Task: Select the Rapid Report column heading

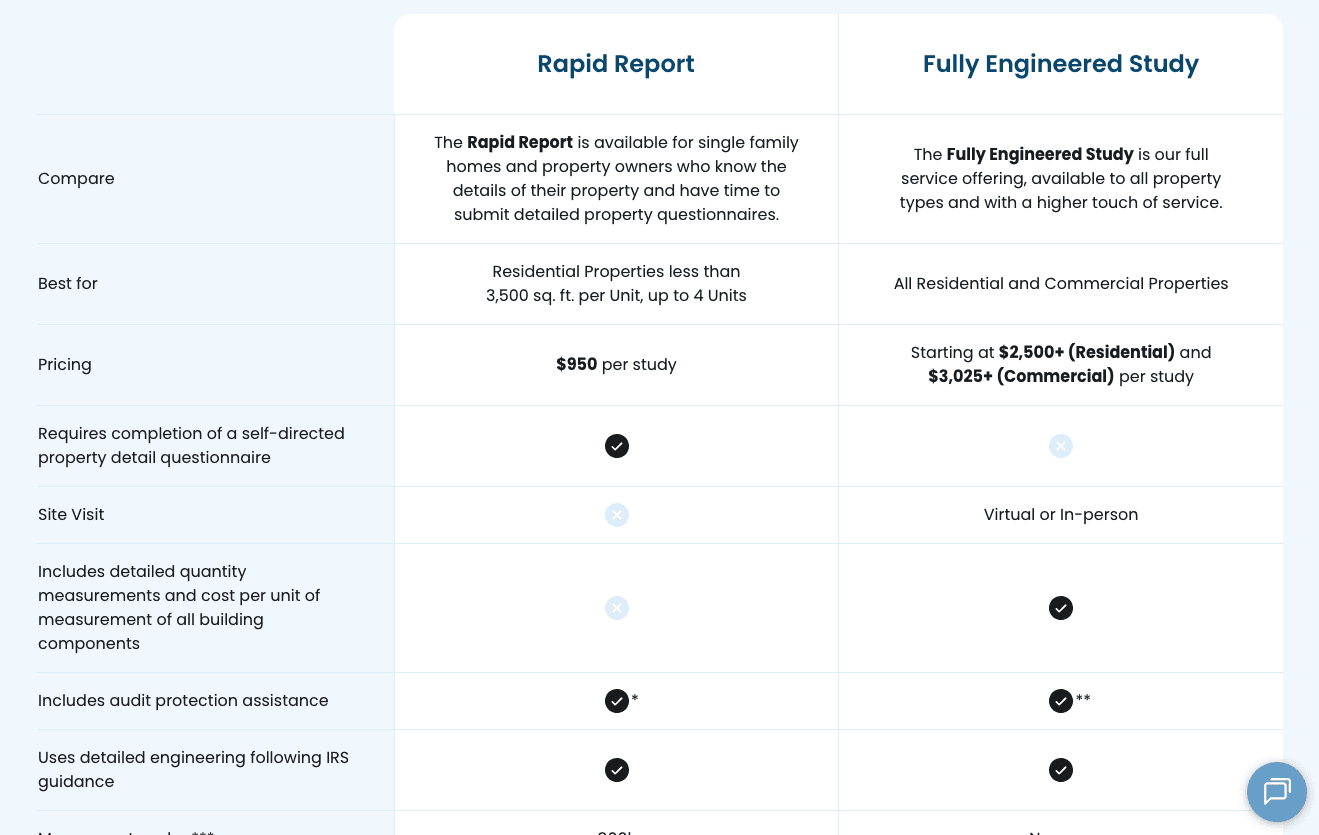Action: click(616, 64)
